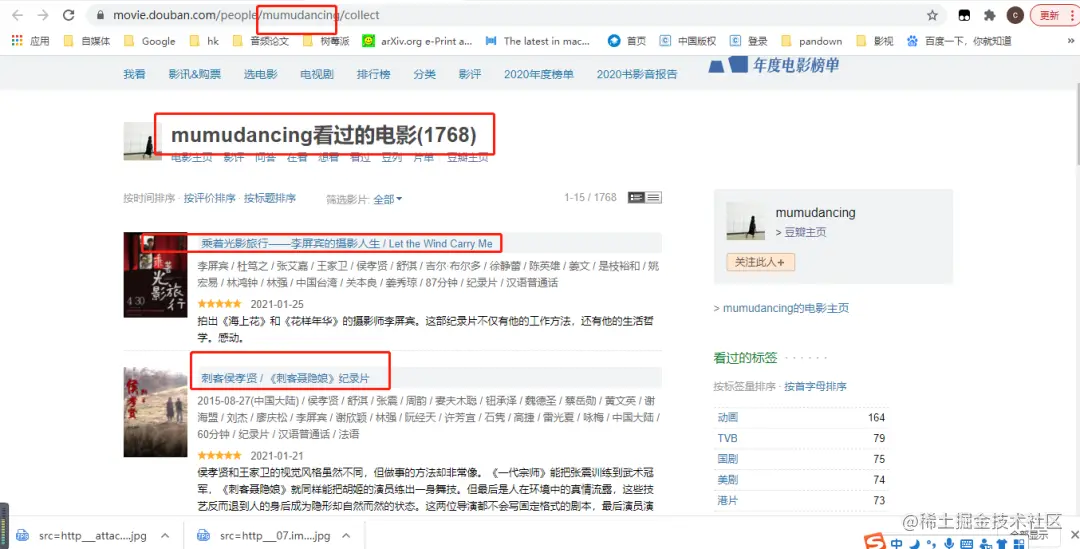Open the downloaded file src=http__attac....jpg
The width and height of the screenshot is (1080, 549).
pos(83,535)
